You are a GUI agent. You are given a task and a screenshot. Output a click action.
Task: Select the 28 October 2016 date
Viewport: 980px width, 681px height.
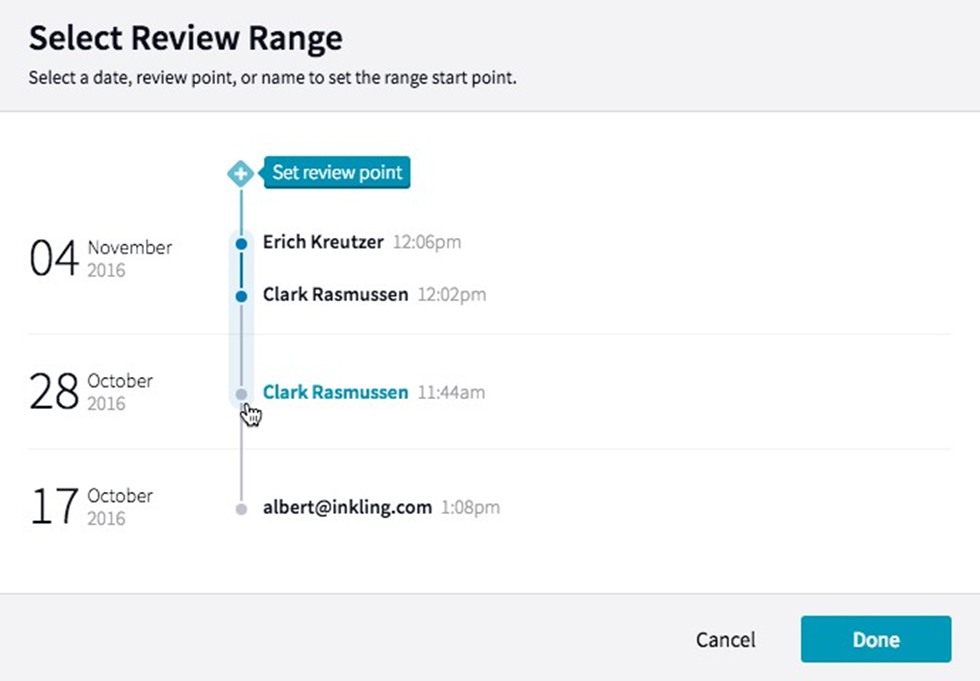coord(90,392)
